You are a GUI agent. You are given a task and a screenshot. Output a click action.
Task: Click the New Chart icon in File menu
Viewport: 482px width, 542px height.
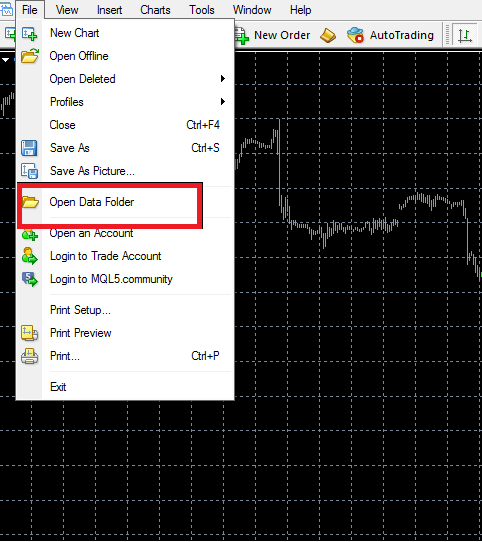click(x=29, y=34)
